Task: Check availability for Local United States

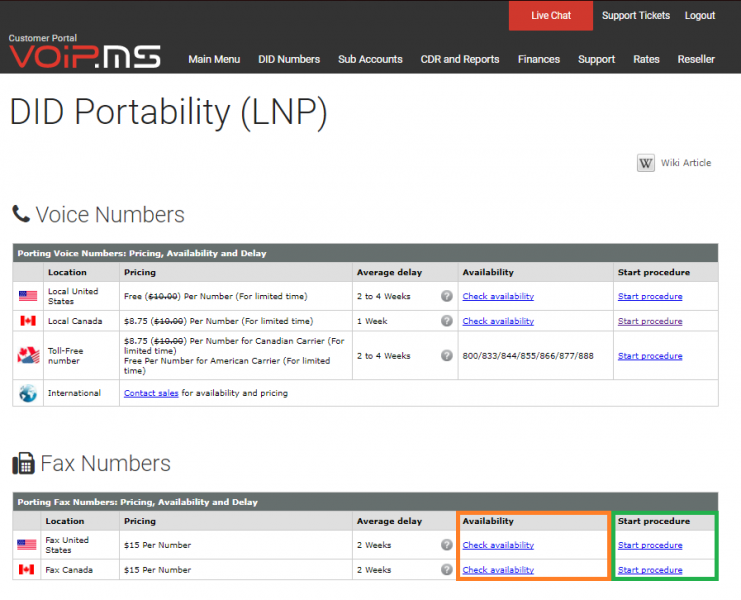Action: (x=498, y=296)
